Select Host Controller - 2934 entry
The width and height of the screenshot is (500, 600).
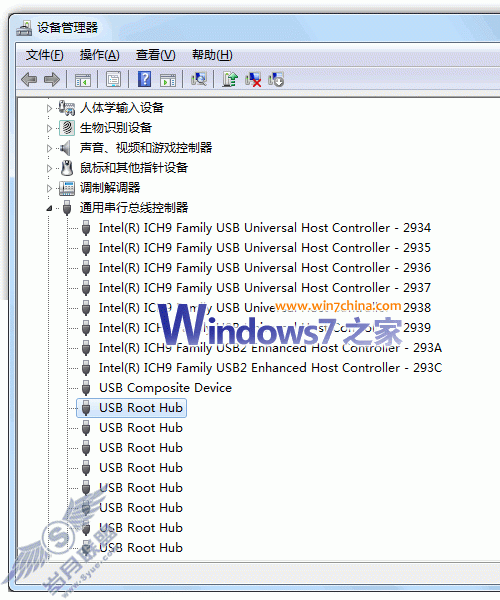(x=265, y=228)
